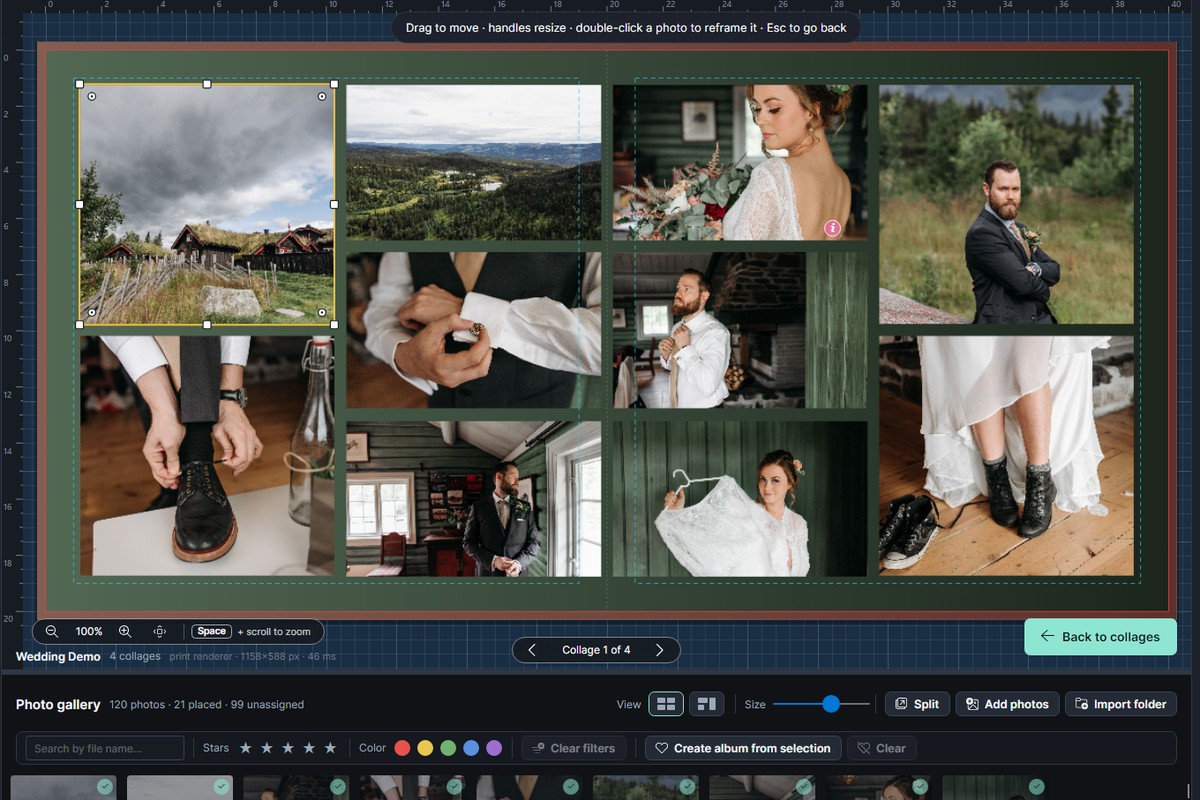Click Create album from selection
The height and width of the screenshot is (800, 1200).
pyautogui.click(x=743, y=748)
